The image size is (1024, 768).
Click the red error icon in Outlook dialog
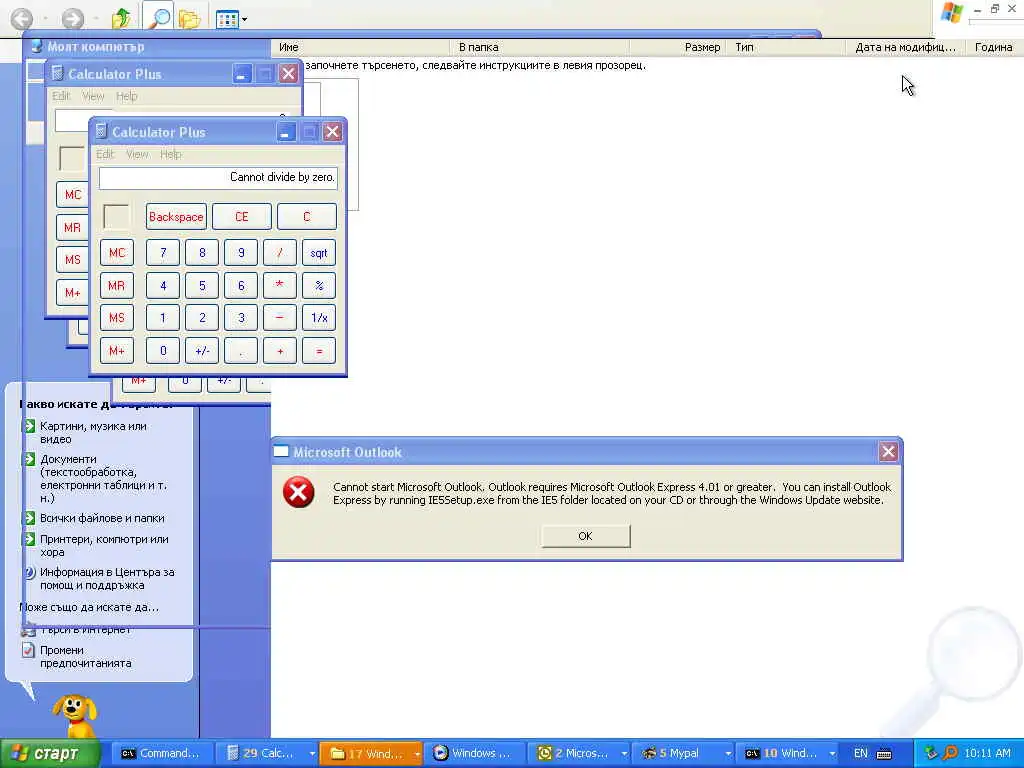(x=298, y=492)
